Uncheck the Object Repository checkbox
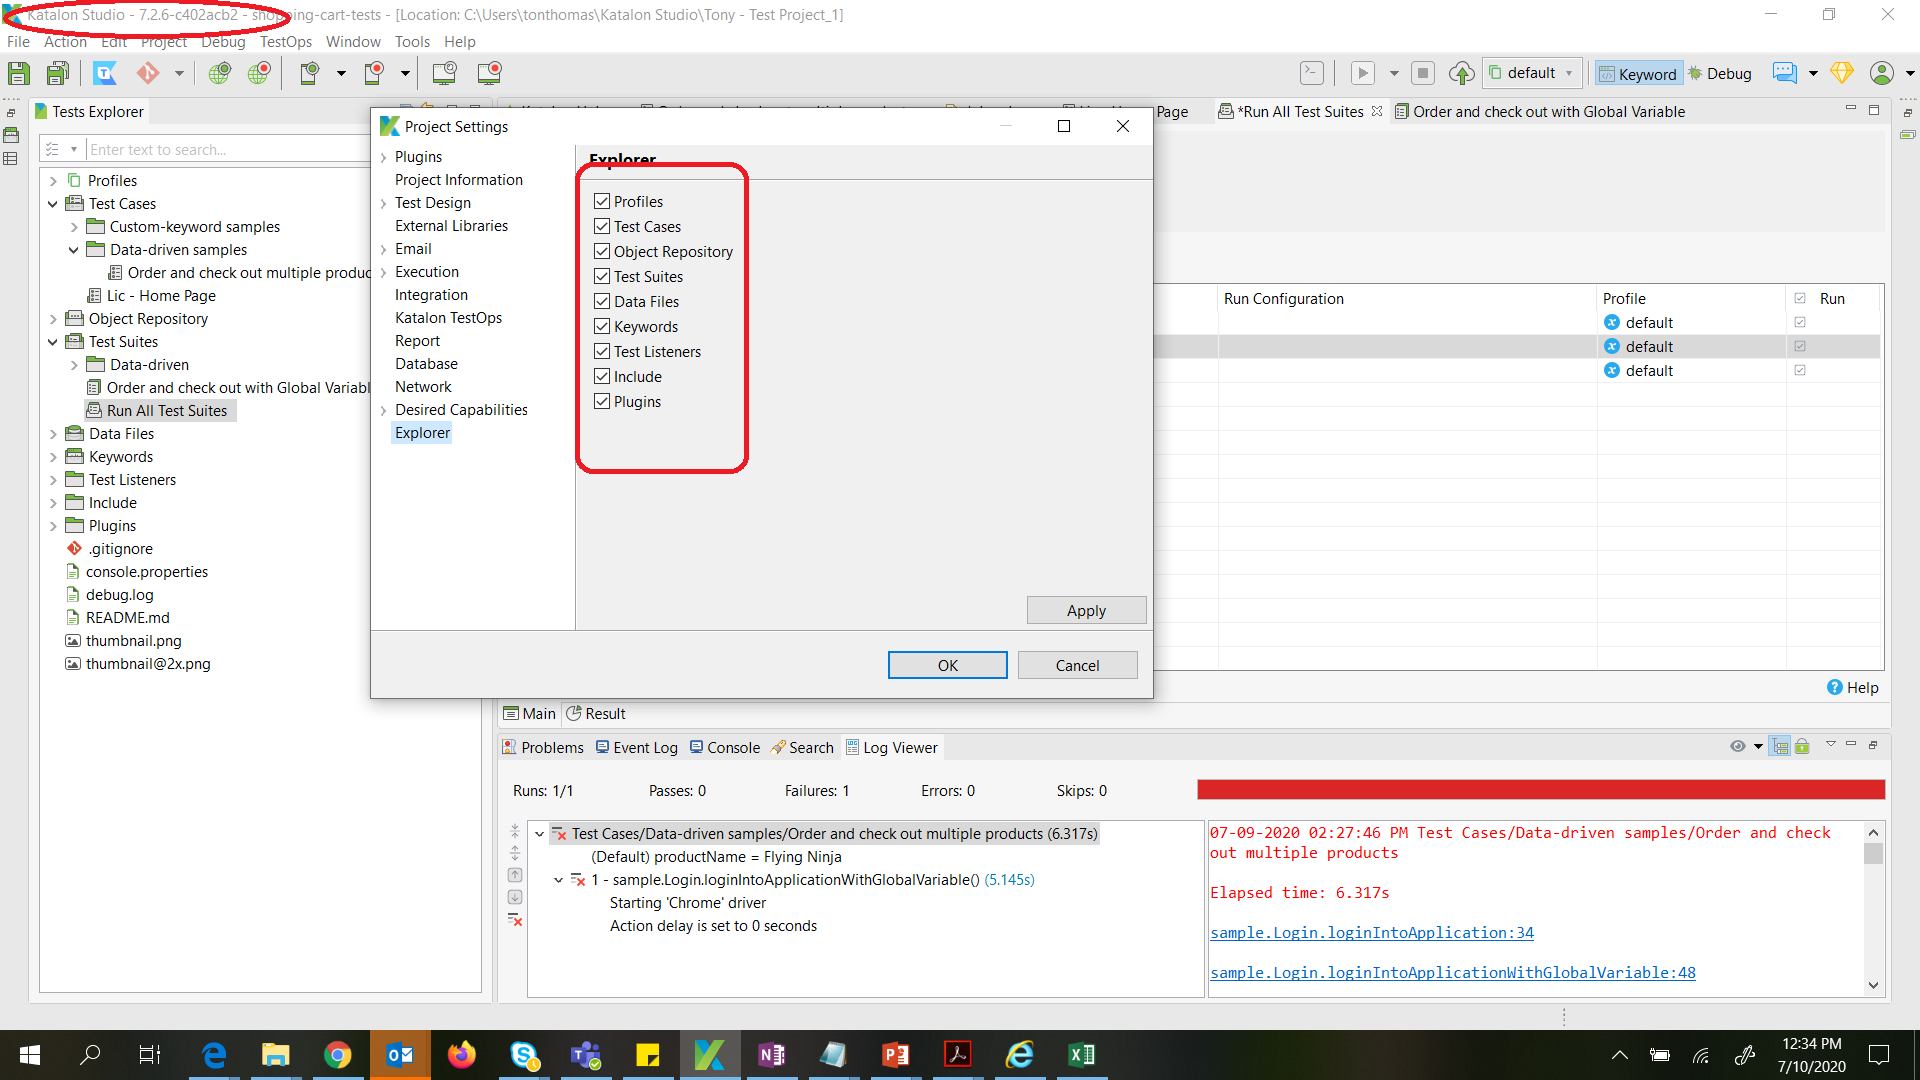 pos(602,251)
